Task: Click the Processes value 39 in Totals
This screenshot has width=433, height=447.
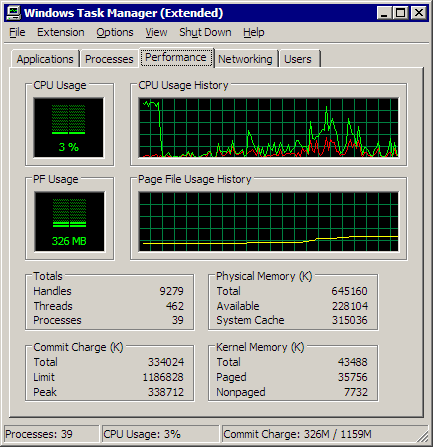Action: tap(178, 320)
